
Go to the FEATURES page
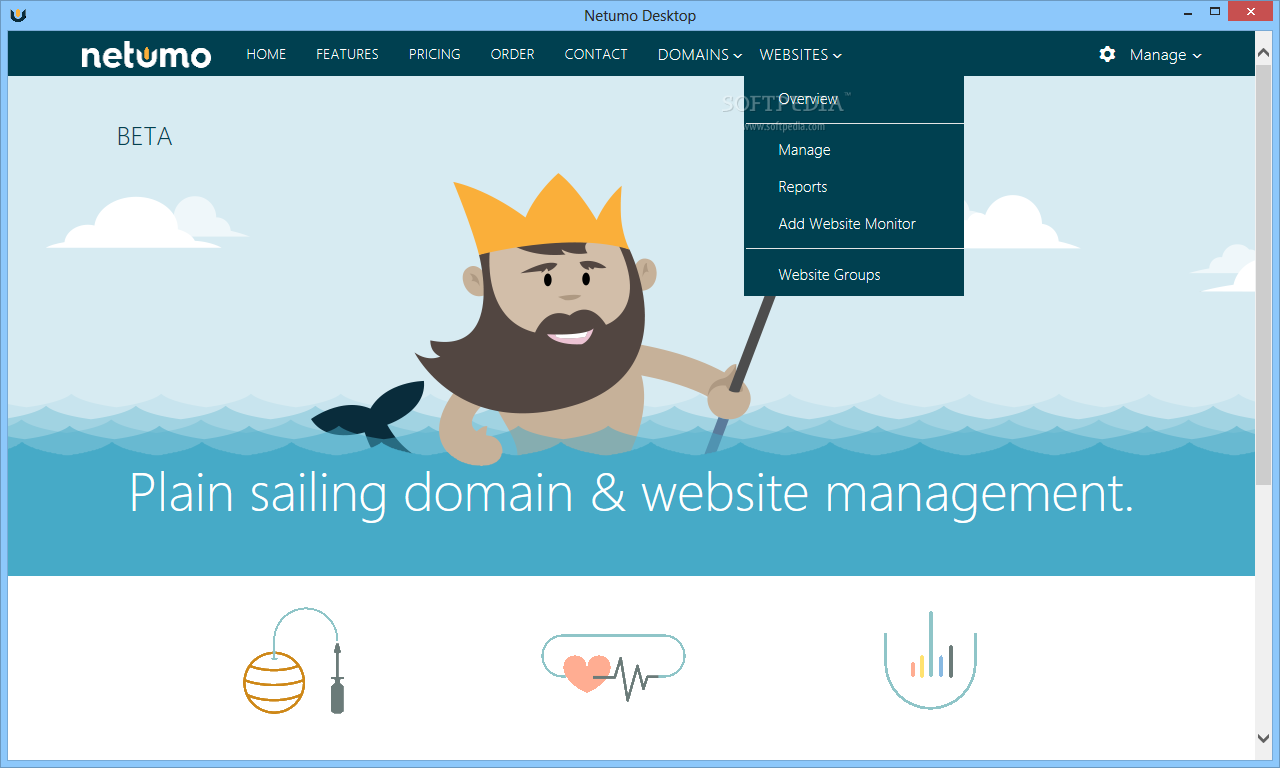point(347,54)
